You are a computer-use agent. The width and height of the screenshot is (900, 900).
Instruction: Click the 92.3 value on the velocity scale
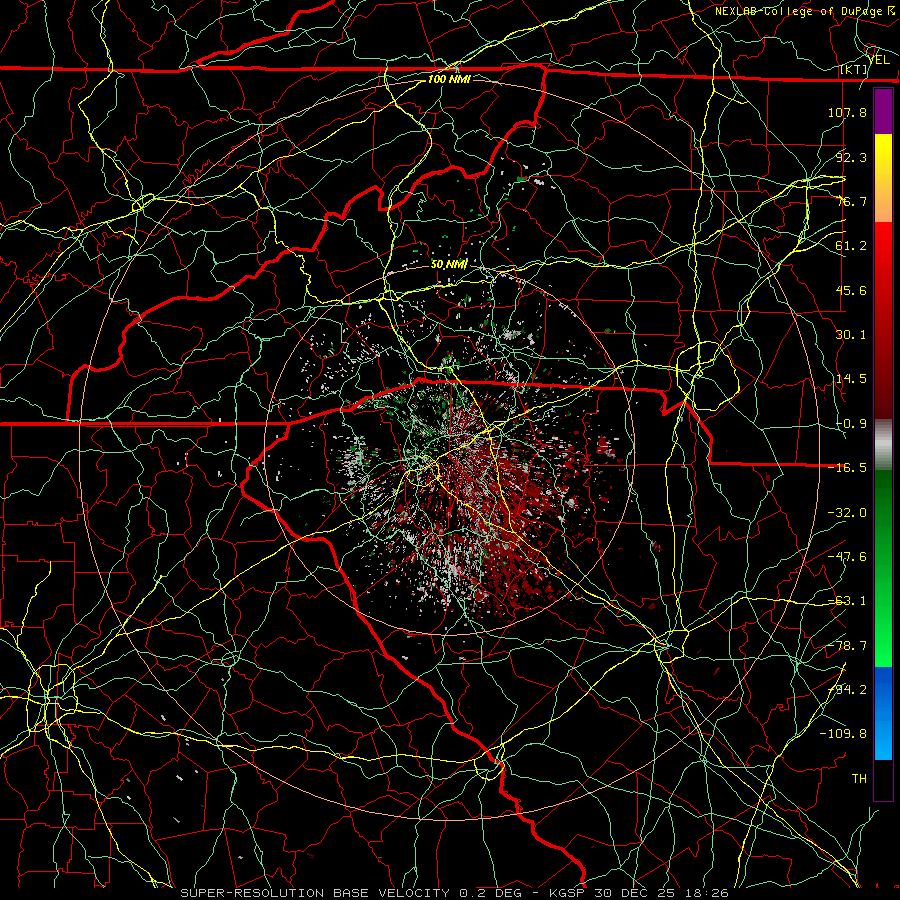tap(851, 157)
